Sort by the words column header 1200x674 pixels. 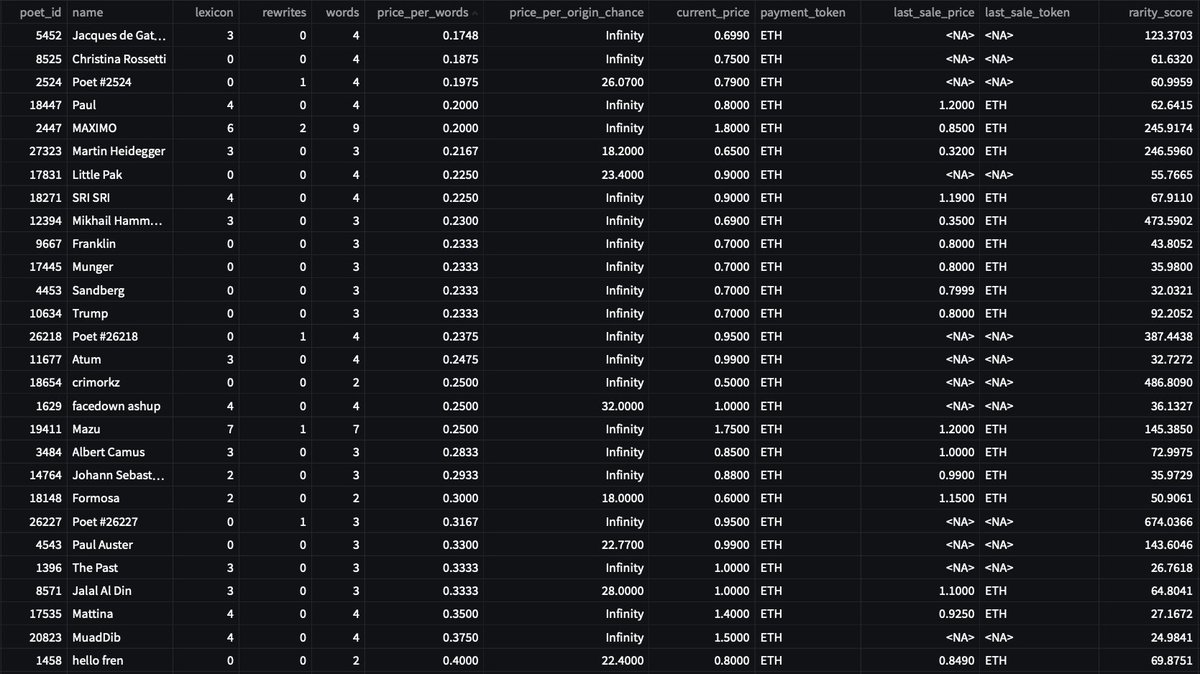point(339,13)
